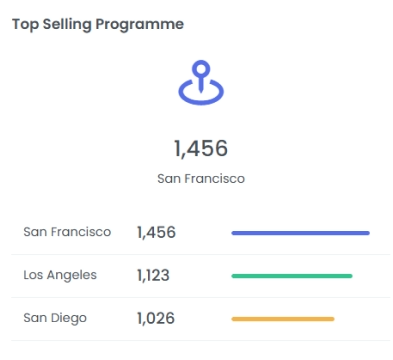The image size is (393, 360).
Task: Click the divider line under the San Francisco row
Action: click(x=201, y=254)
